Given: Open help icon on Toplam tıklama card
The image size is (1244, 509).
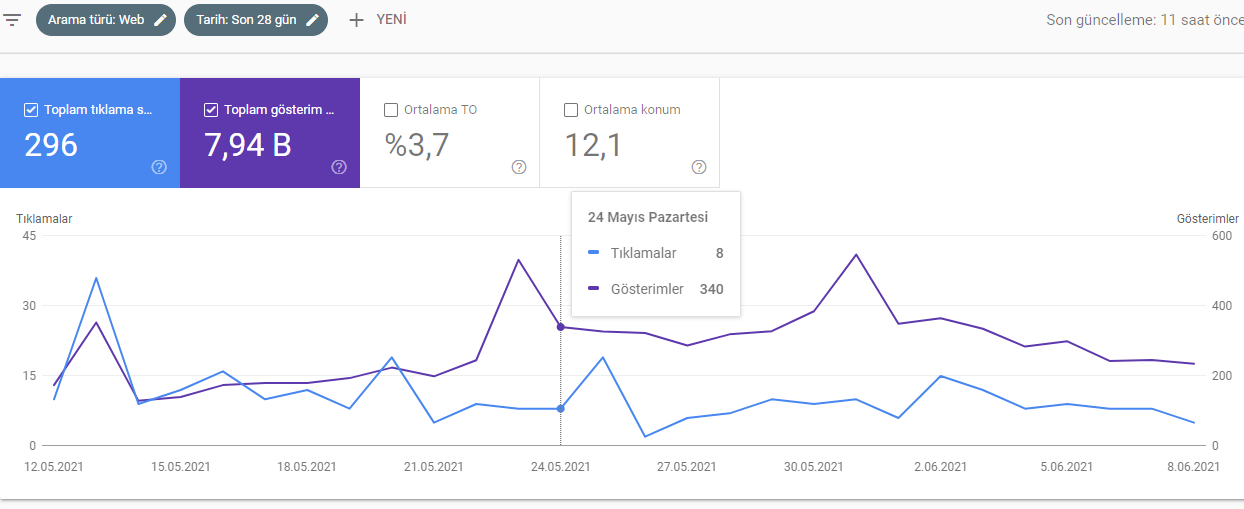Looking at the screenshot, I should [159, 167].
